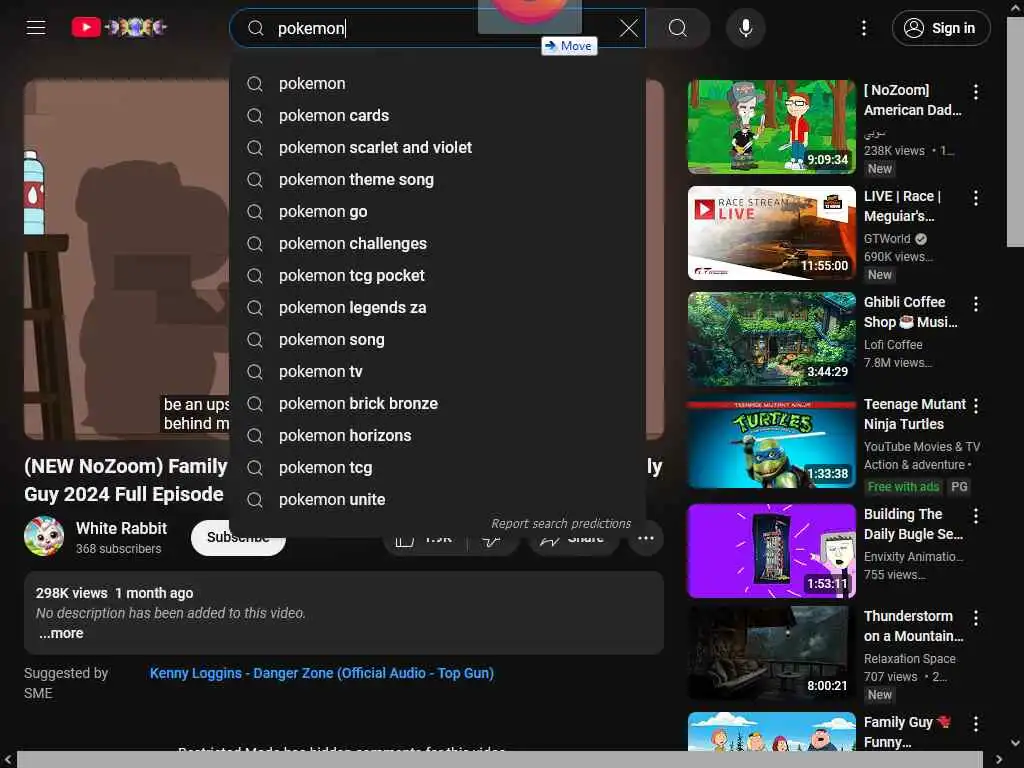Select suggestion "pokemon cards"
1024x768 pixels.
pyautogui.click(x=437, y=116)
